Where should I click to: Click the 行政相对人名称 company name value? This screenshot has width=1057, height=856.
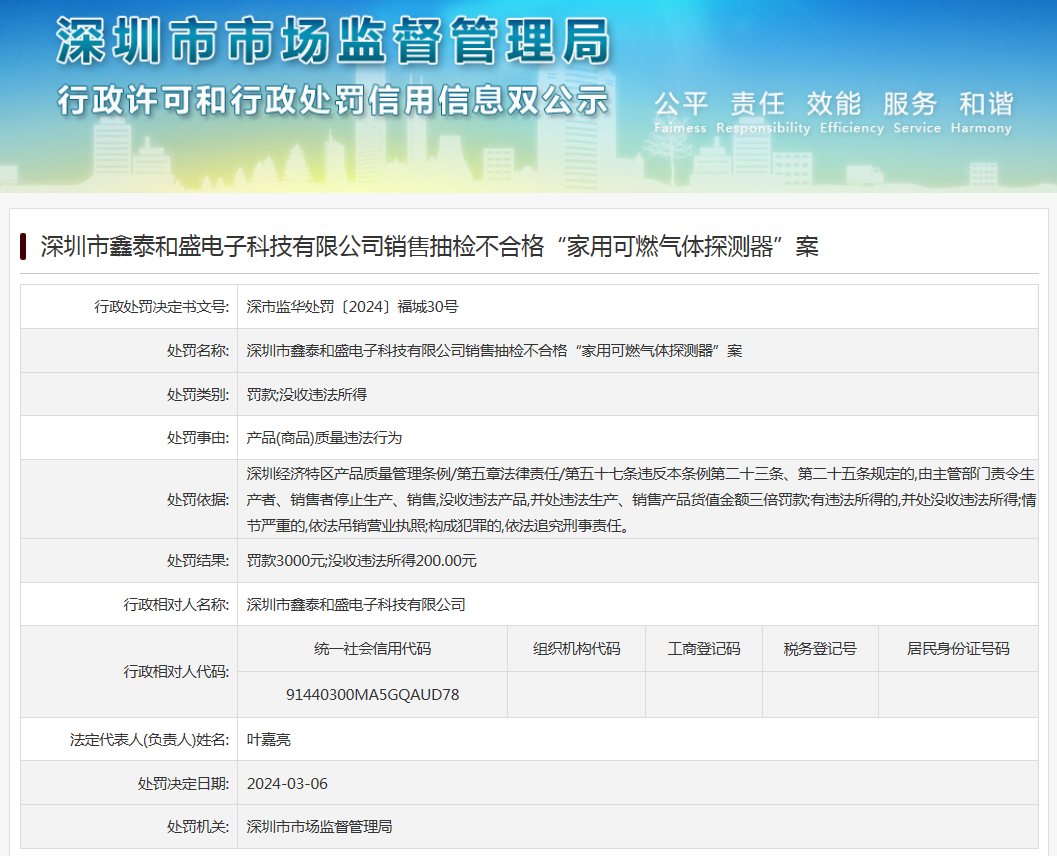coord(356,605)
